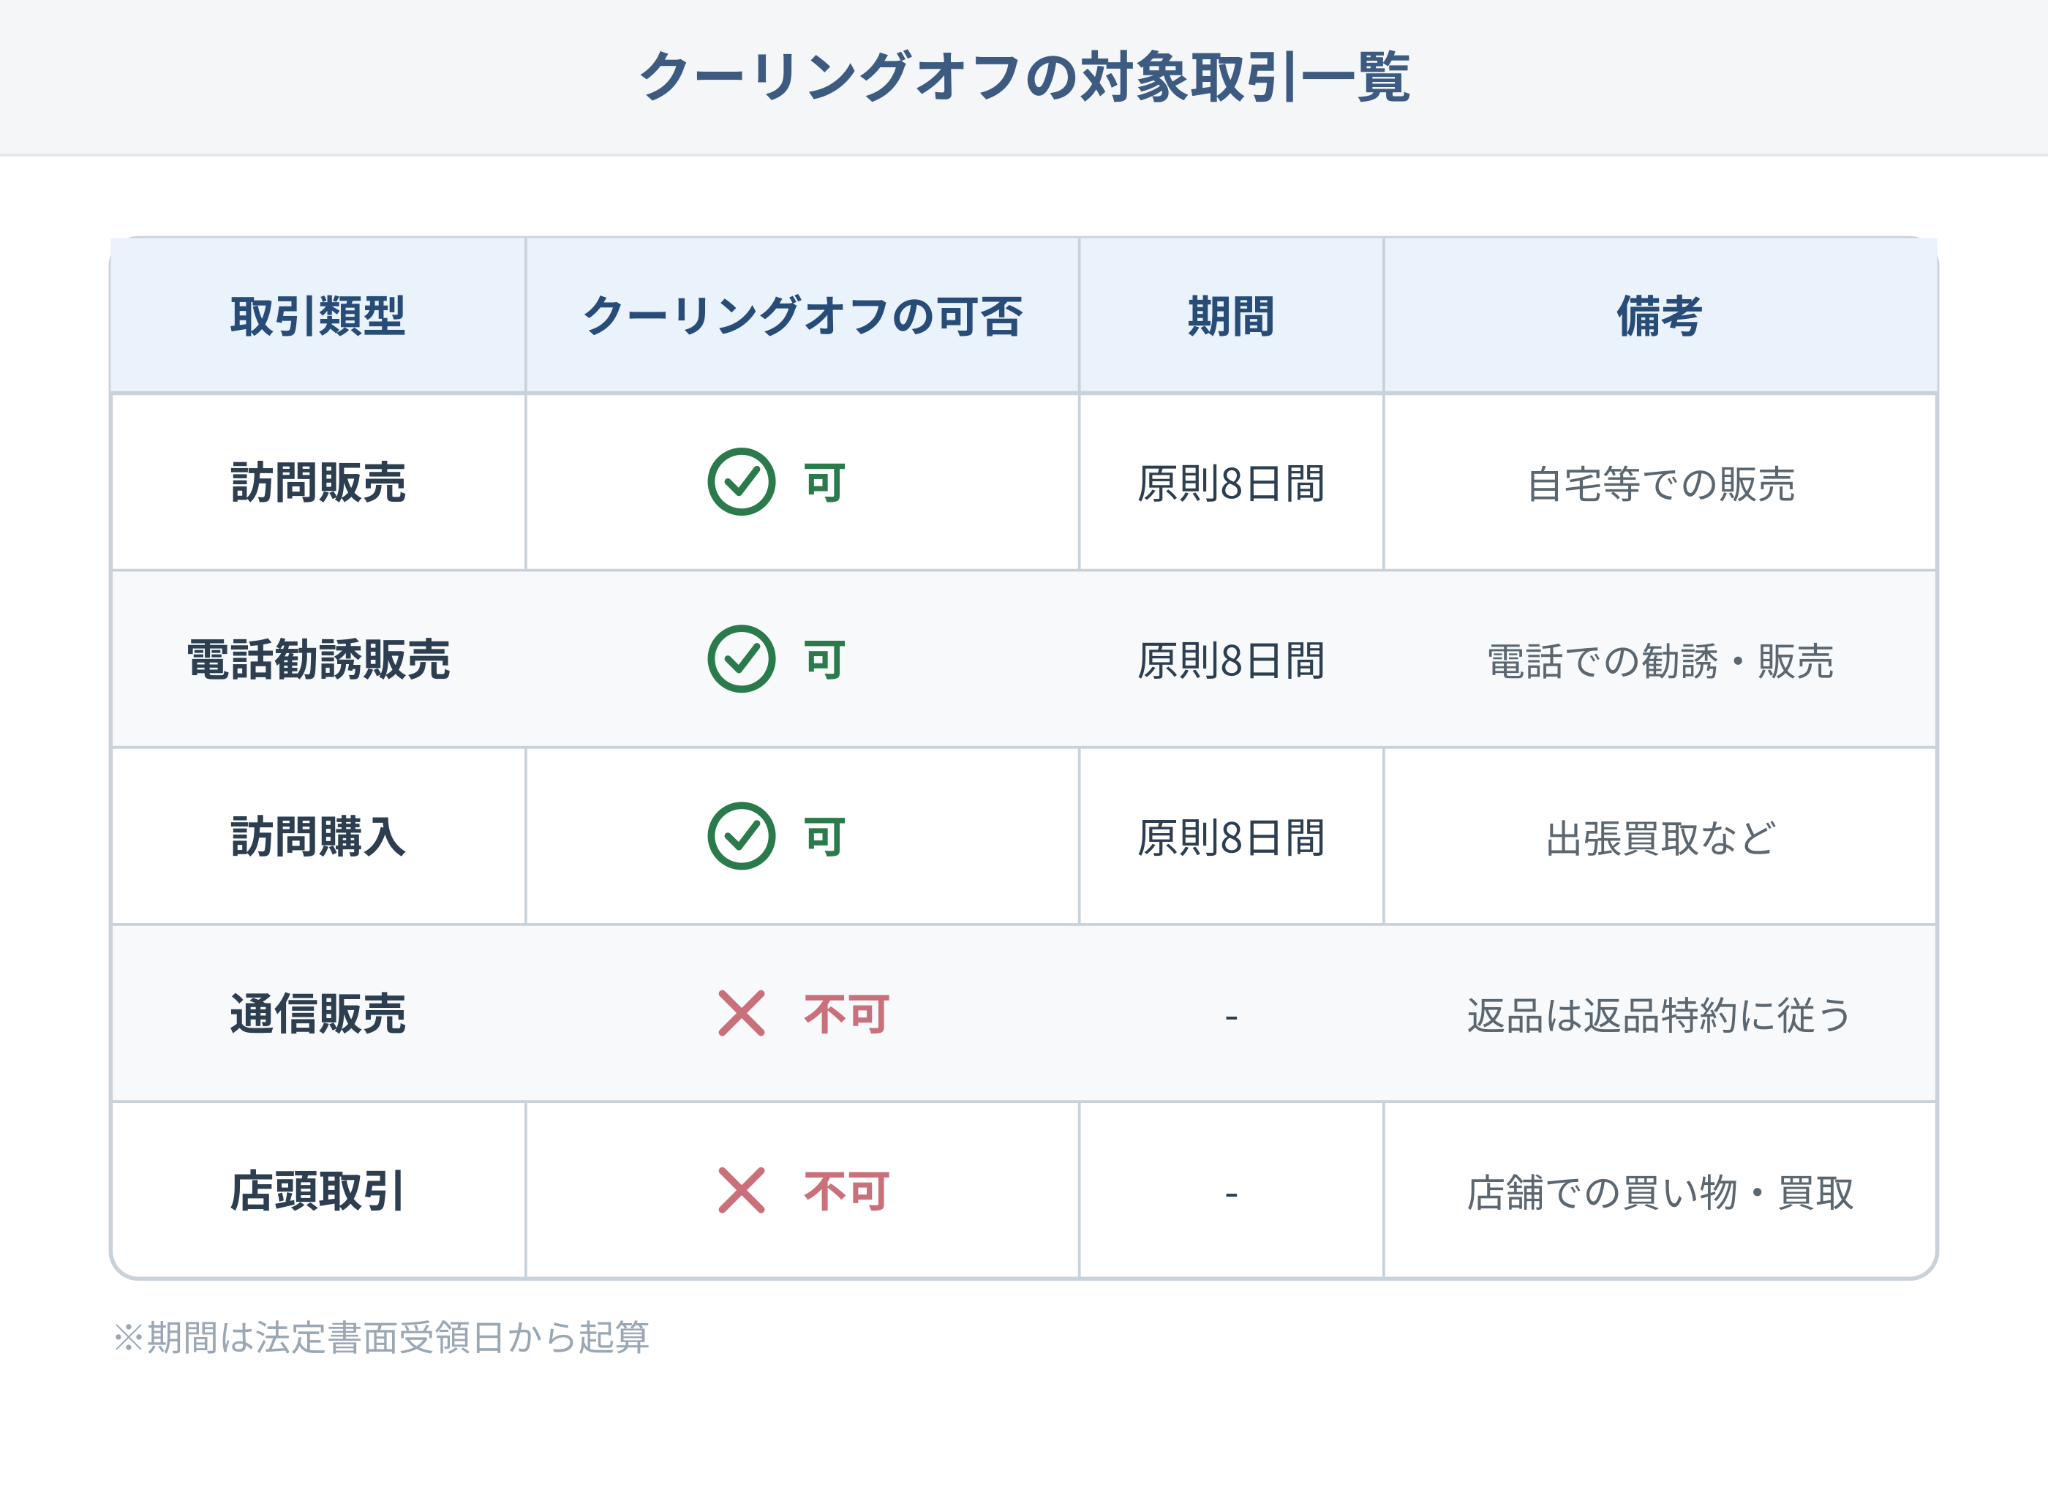Click the green checkmark icon in 訪問購入 row
The height and width of the screenshot is (1489, 2048).
click(741, 836)
